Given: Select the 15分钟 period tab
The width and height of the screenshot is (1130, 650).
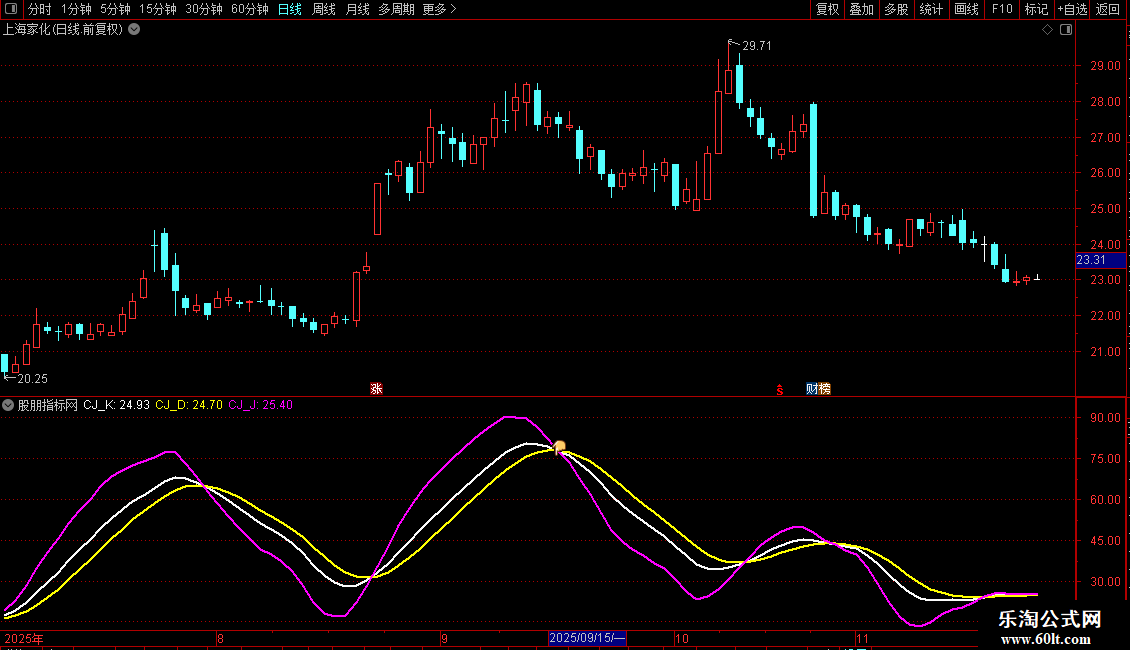Looking at the screenshot, I should (158, 9).
